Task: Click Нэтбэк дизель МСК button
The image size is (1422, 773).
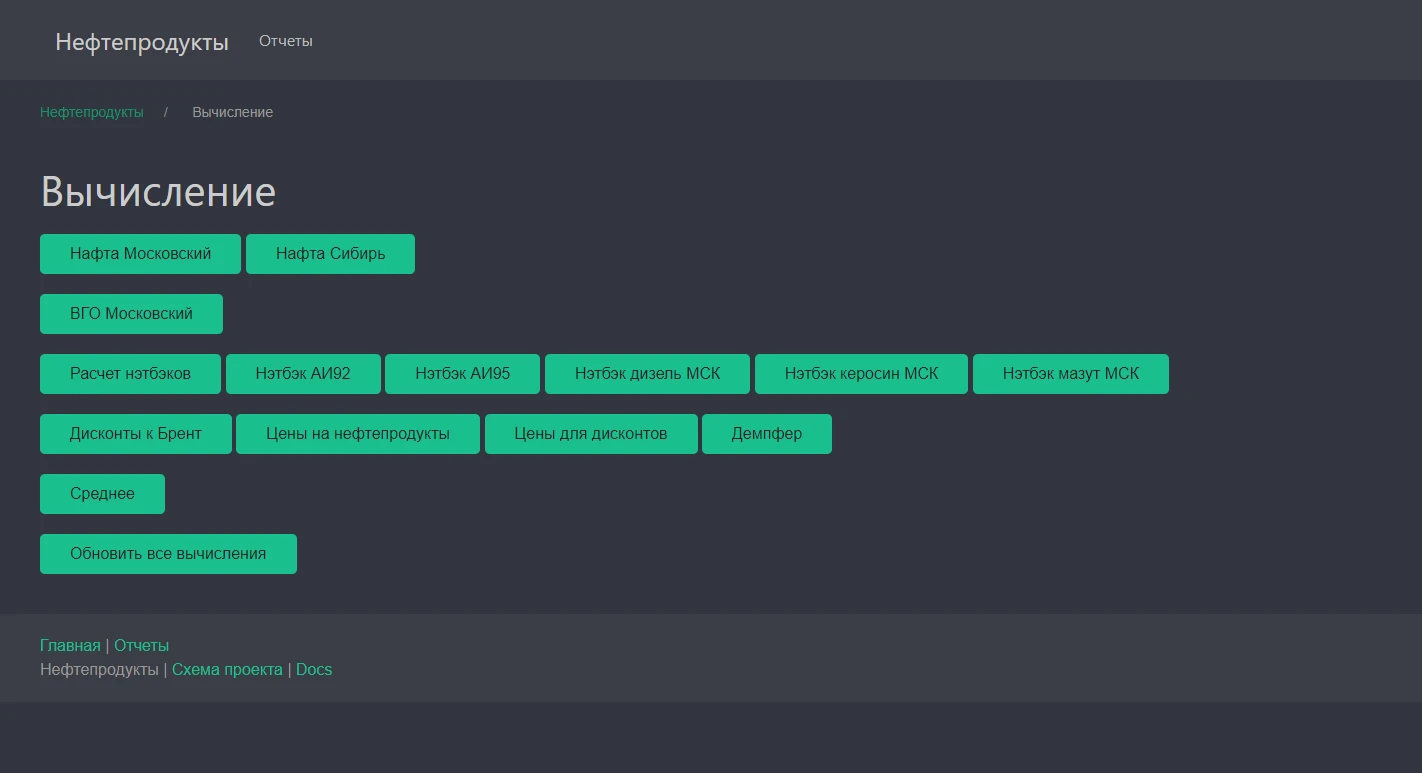Action: (x=647, y=374)
